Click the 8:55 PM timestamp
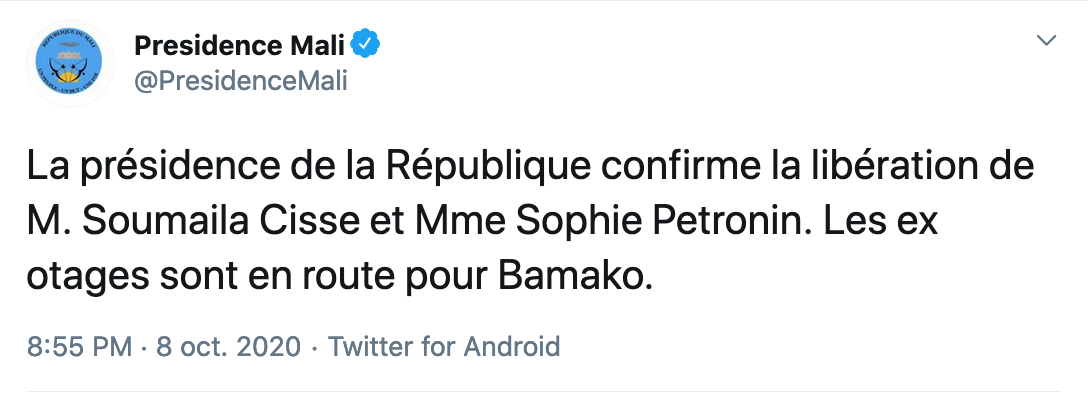This screenshot has height=394, width=1088. (79, 345)
